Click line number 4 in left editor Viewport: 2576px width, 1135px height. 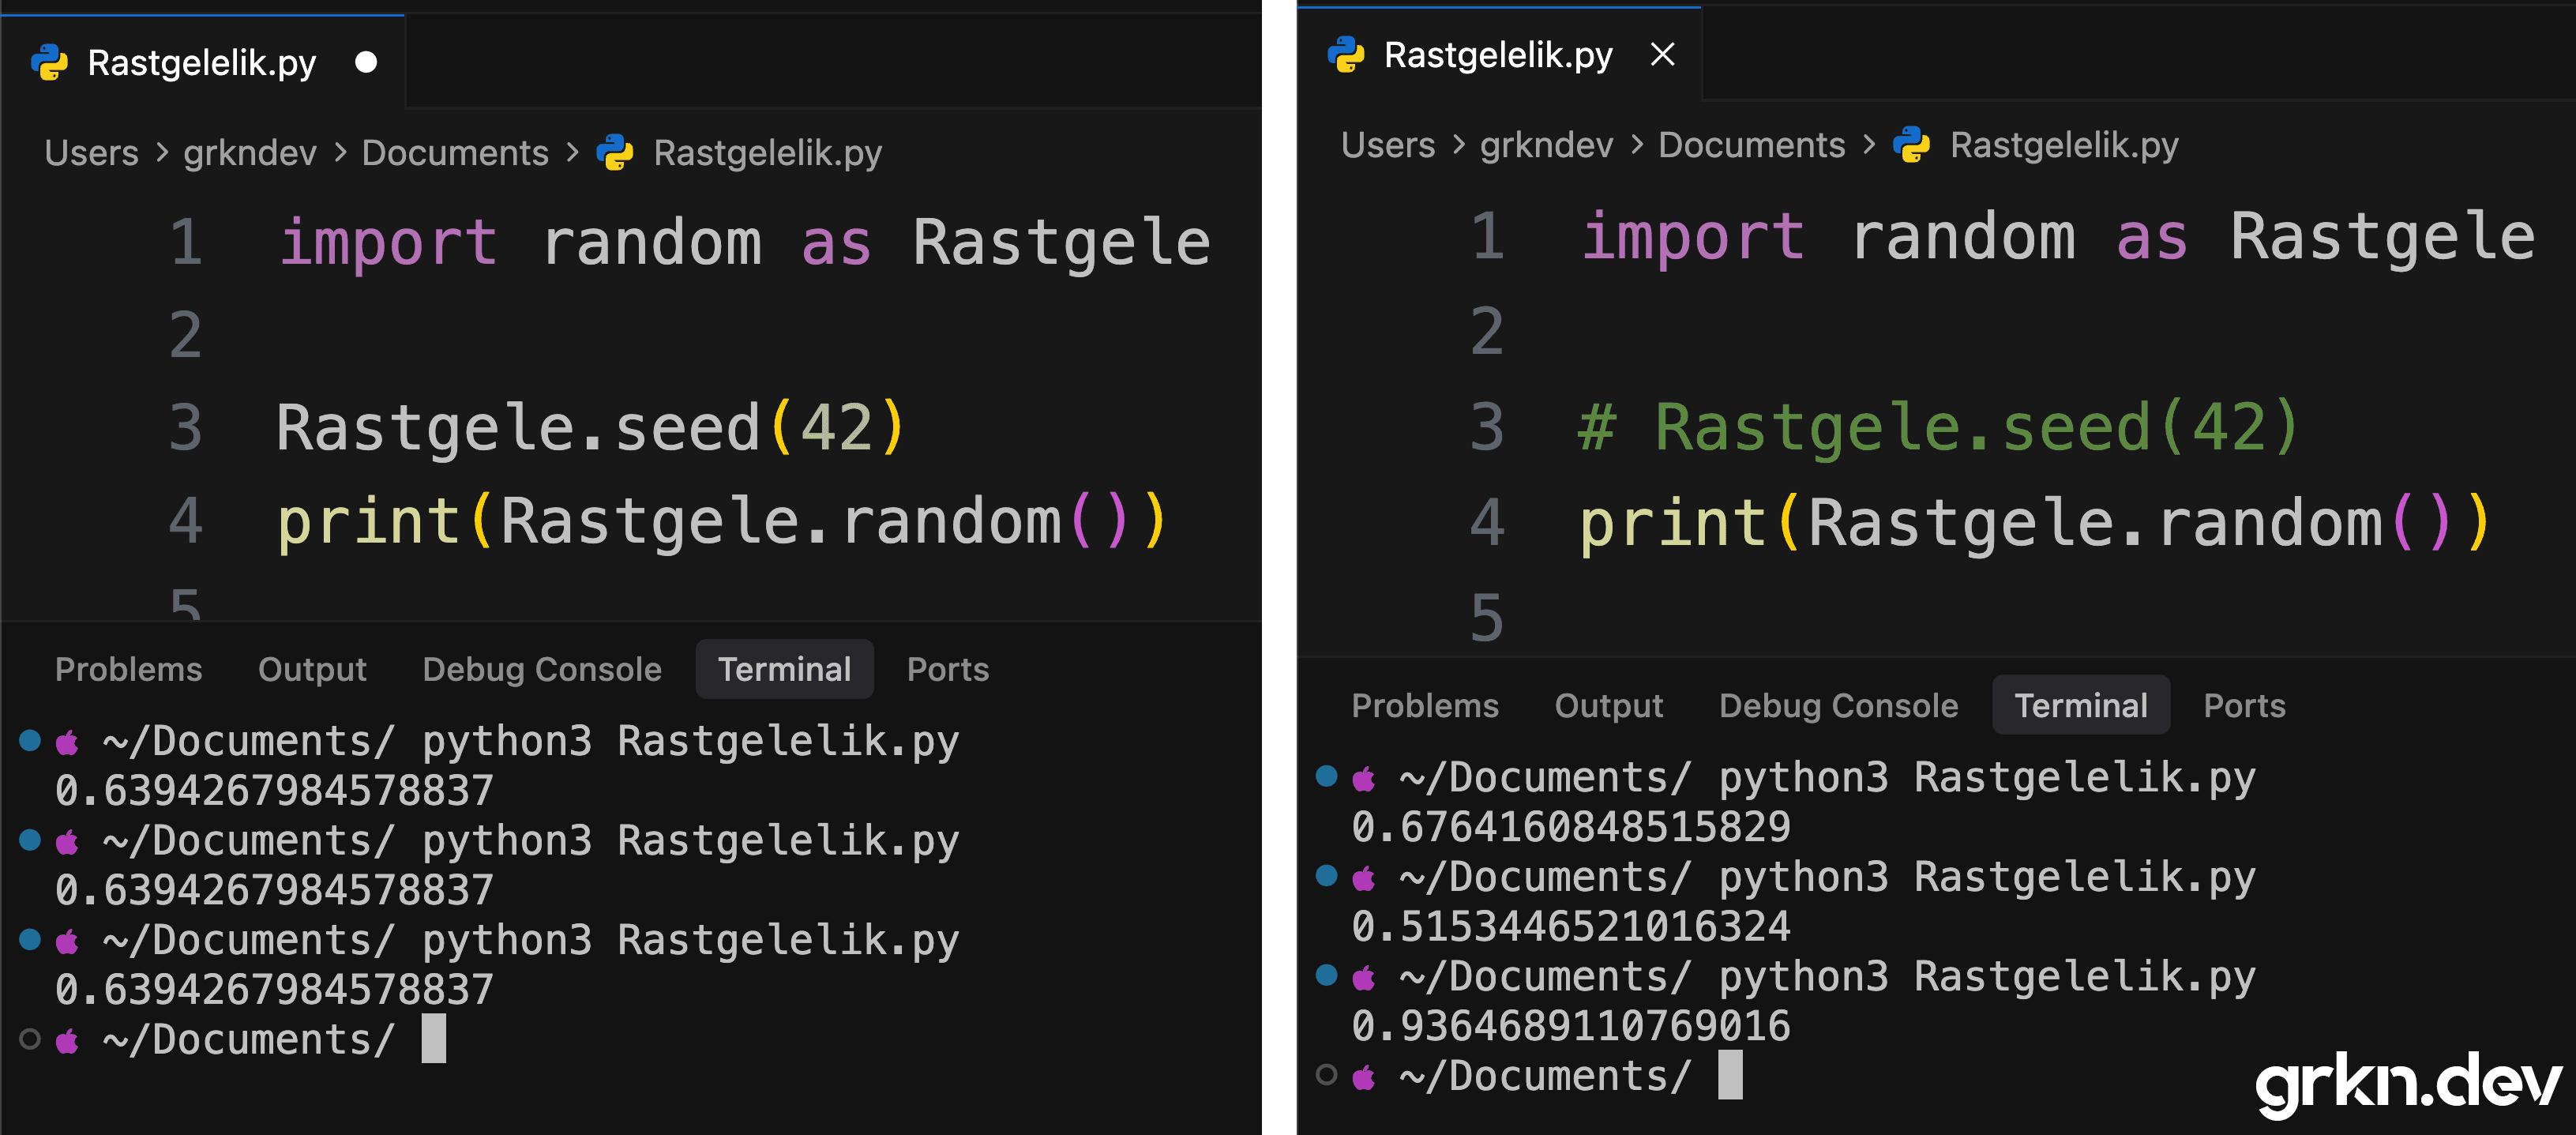click(186, 520)
